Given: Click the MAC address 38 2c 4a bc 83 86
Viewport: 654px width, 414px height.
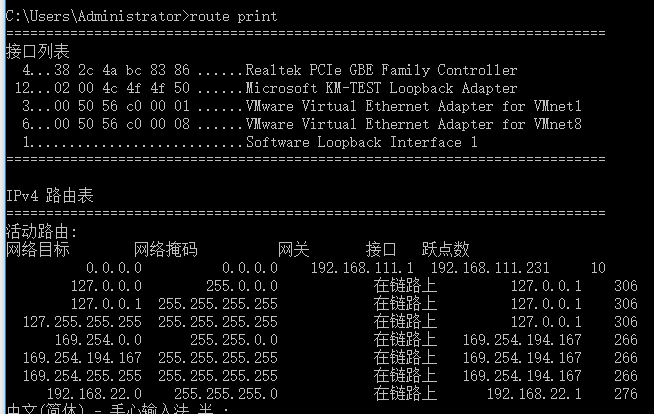Looking at the screenshot, I should [122, 70].
